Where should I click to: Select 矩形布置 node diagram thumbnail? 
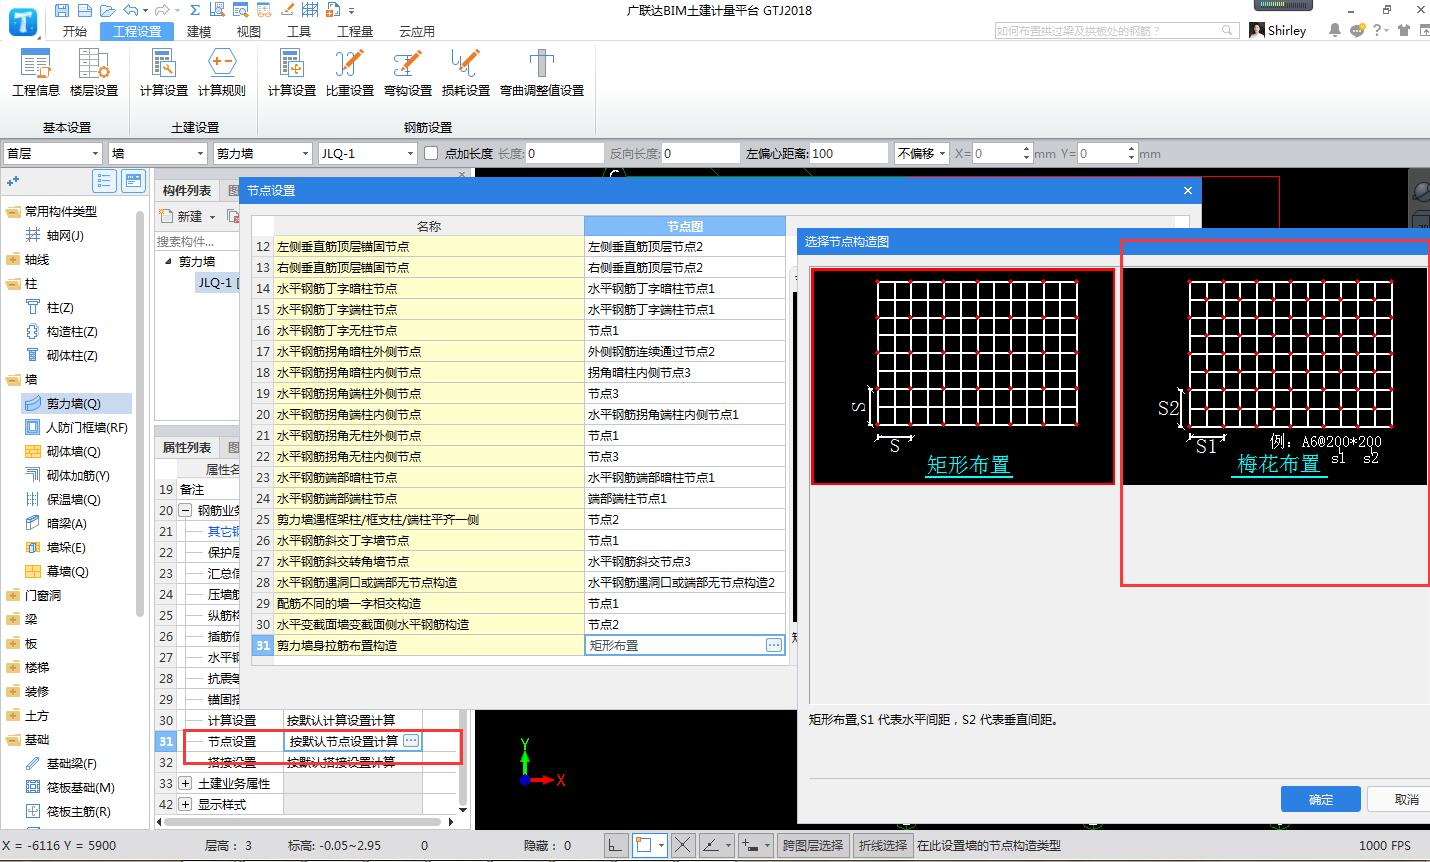962,376
